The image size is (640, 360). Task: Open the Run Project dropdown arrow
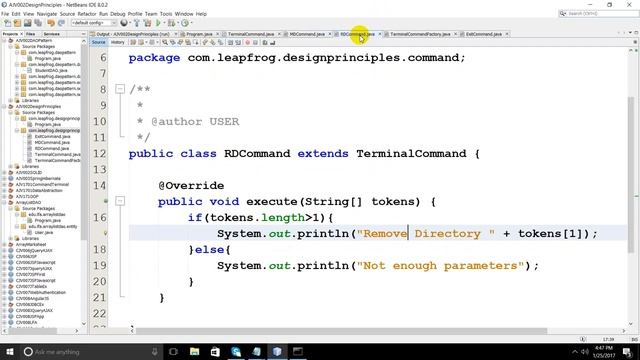[164, 23]
